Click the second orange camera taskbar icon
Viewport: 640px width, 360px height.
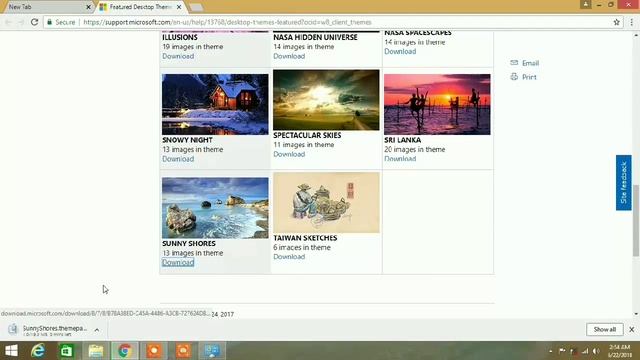(183, 351)
